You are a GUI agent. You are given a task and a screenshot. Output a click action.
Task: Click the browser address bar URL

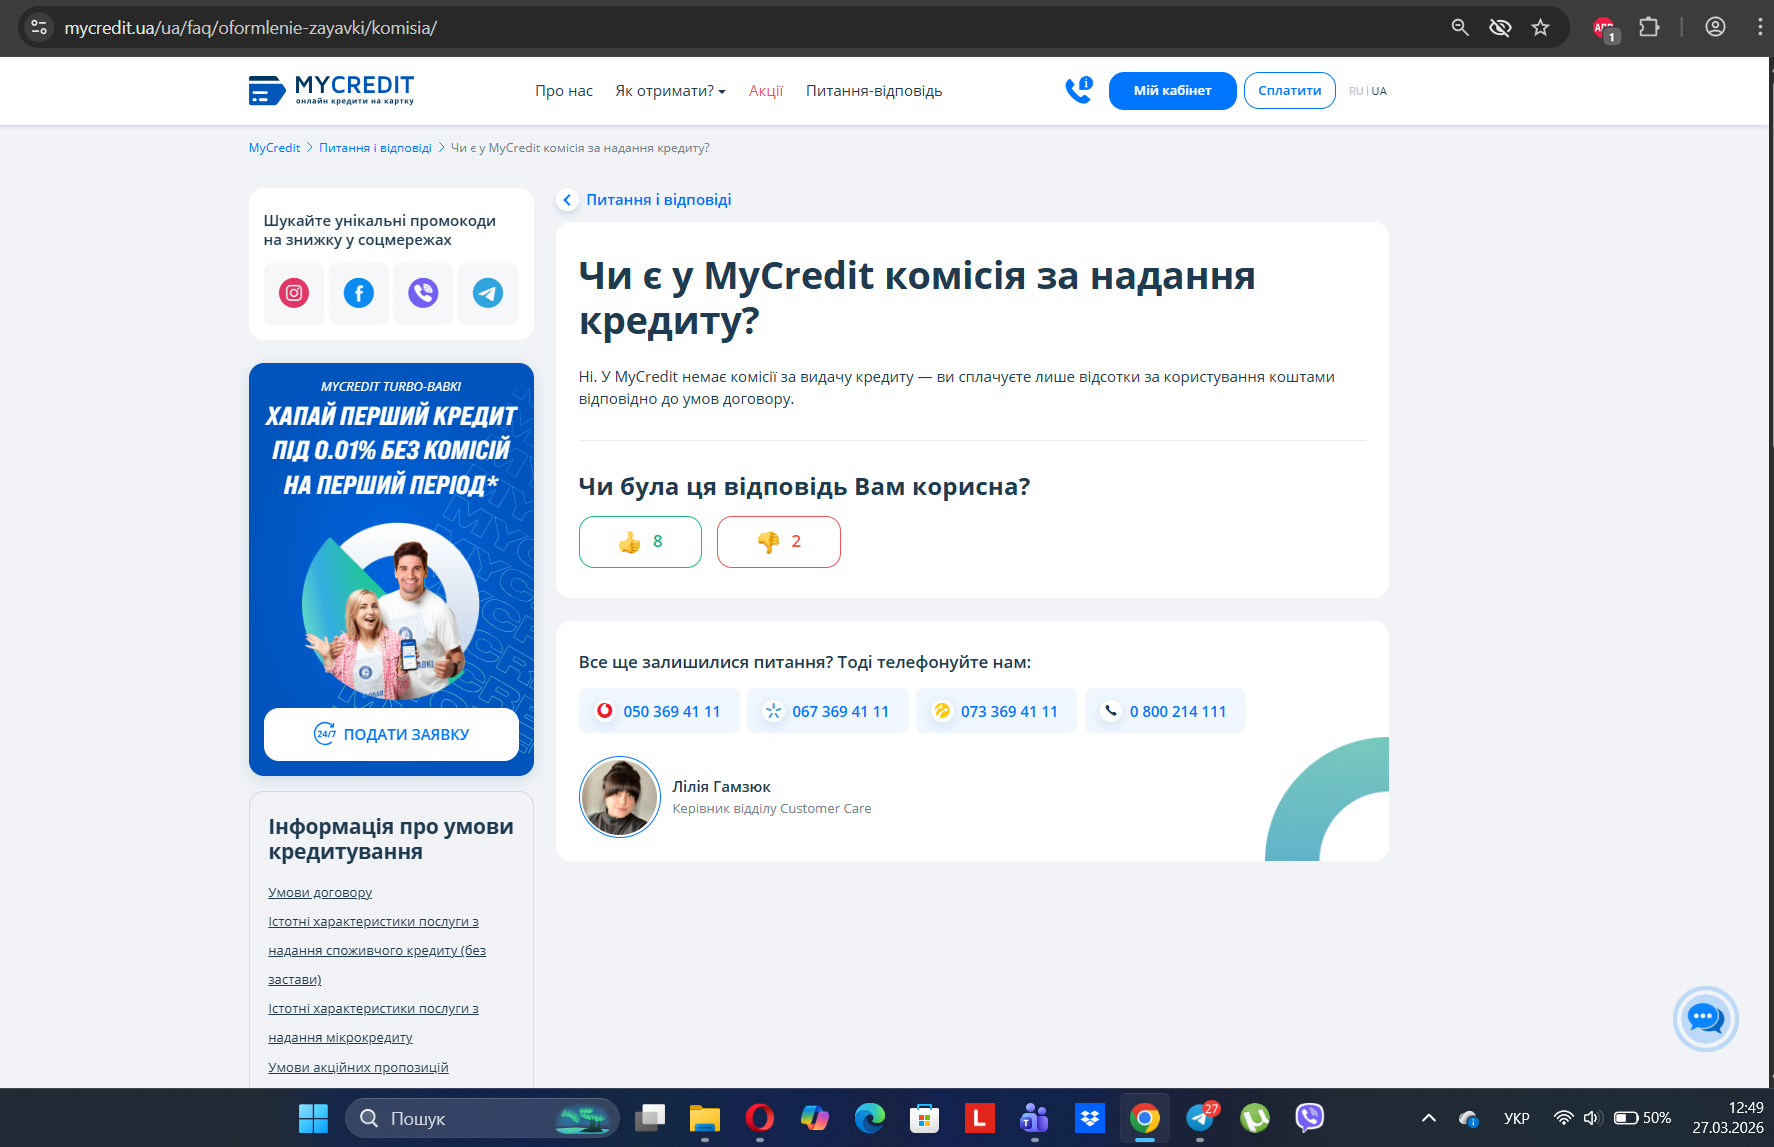click(x=251, y=28)
